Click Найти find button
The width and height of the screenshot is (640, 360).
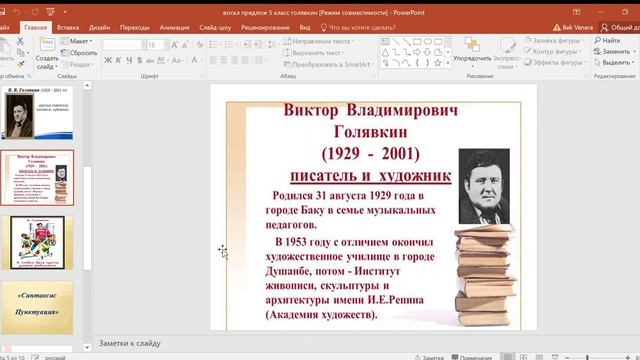pos(607,40)
